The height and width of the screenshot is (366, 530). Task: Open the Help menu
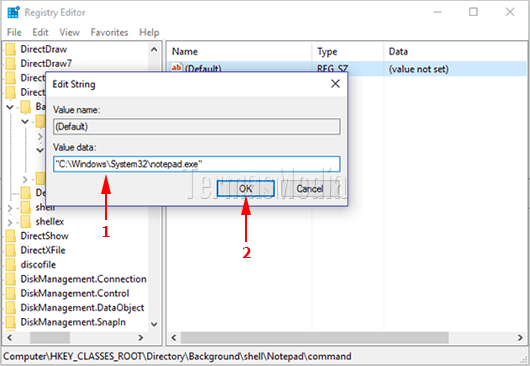[x=149, y=32]
